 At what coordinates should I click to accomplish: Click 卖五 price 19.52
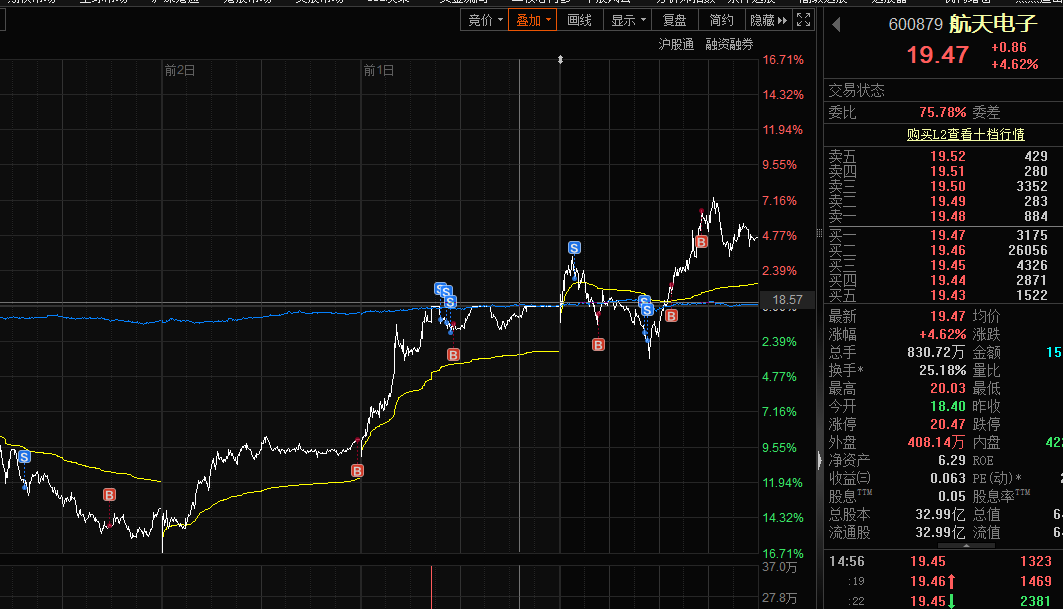click(x=947, y=156)
